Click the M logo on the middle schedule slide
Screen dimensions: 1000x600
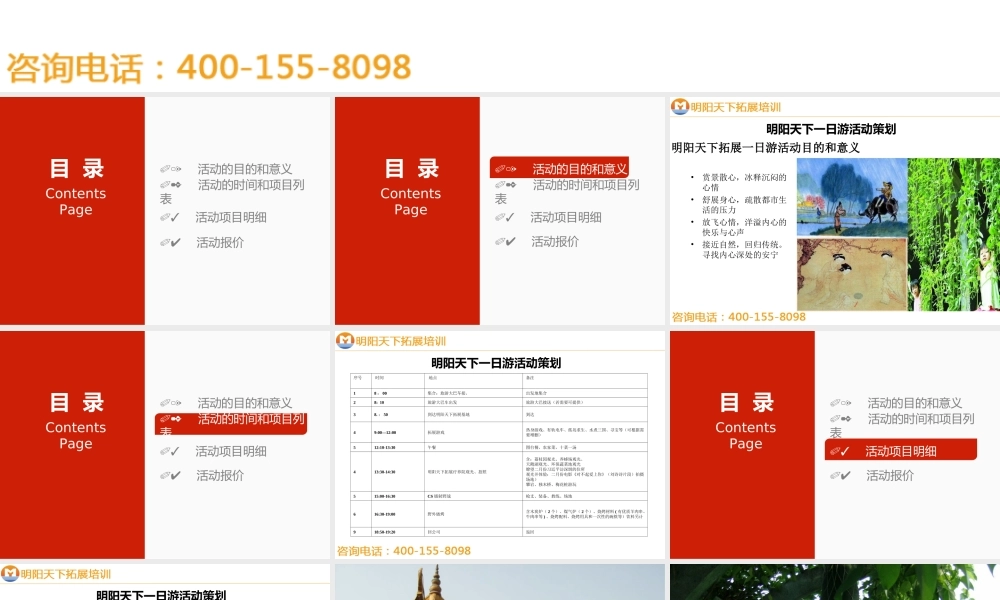pos(345,340)
